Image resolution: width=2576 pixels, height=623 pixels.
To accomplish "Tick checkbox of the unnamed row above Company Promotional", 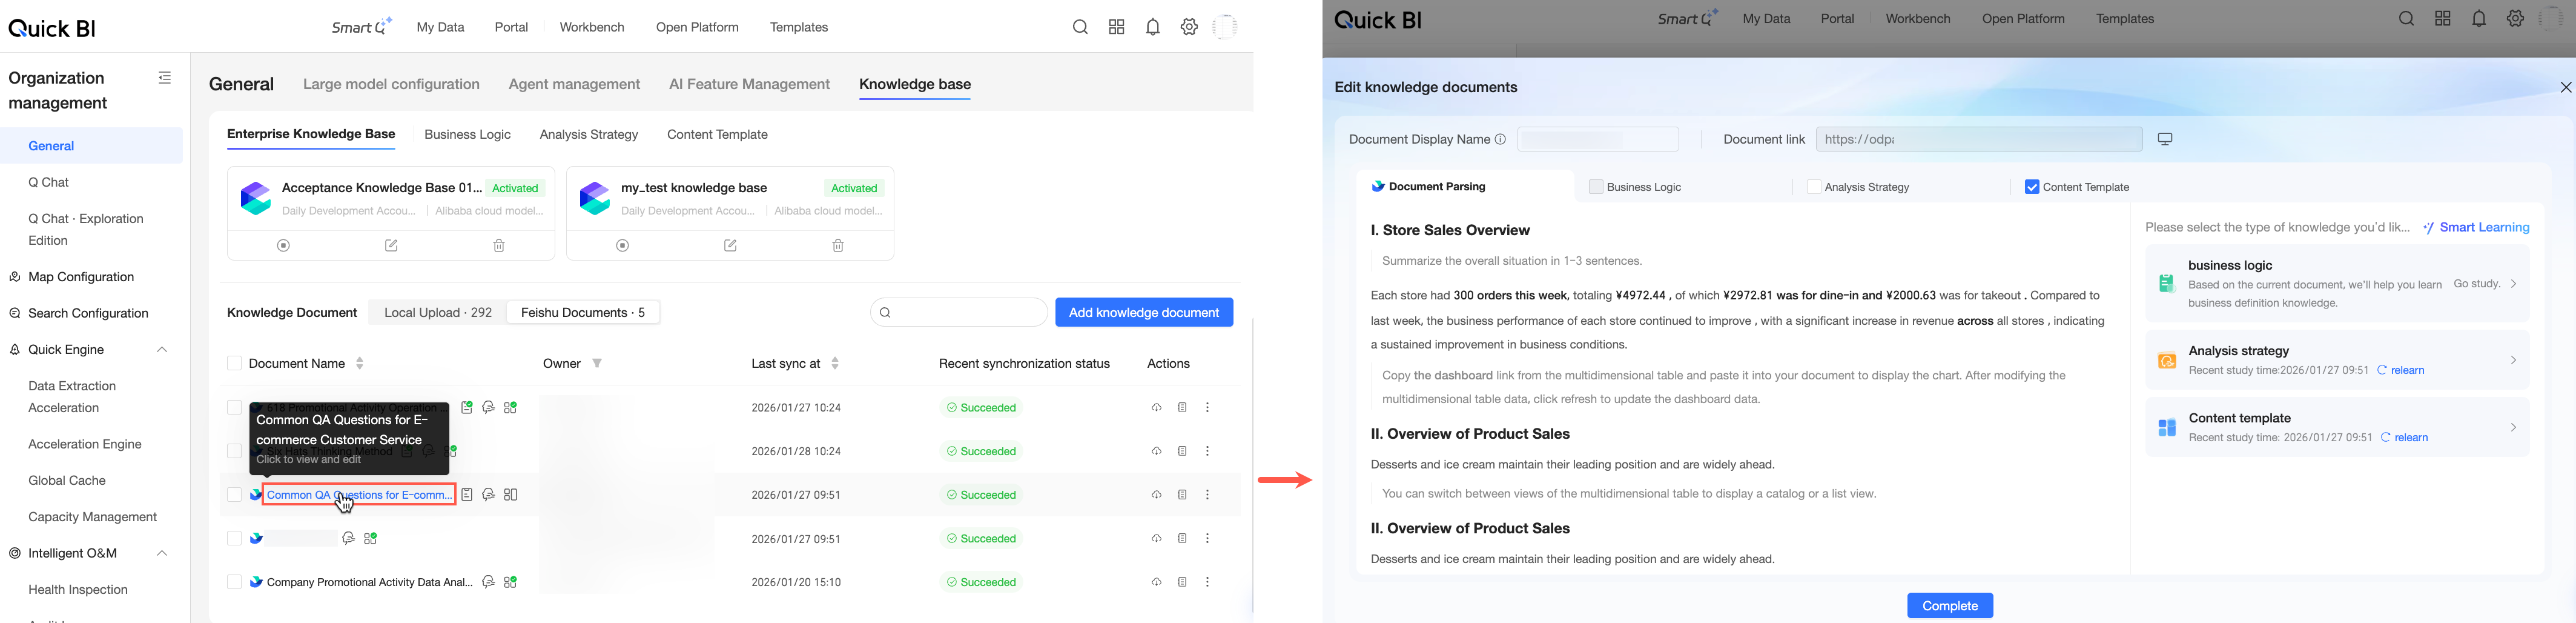I will click(x=234, y=539).
